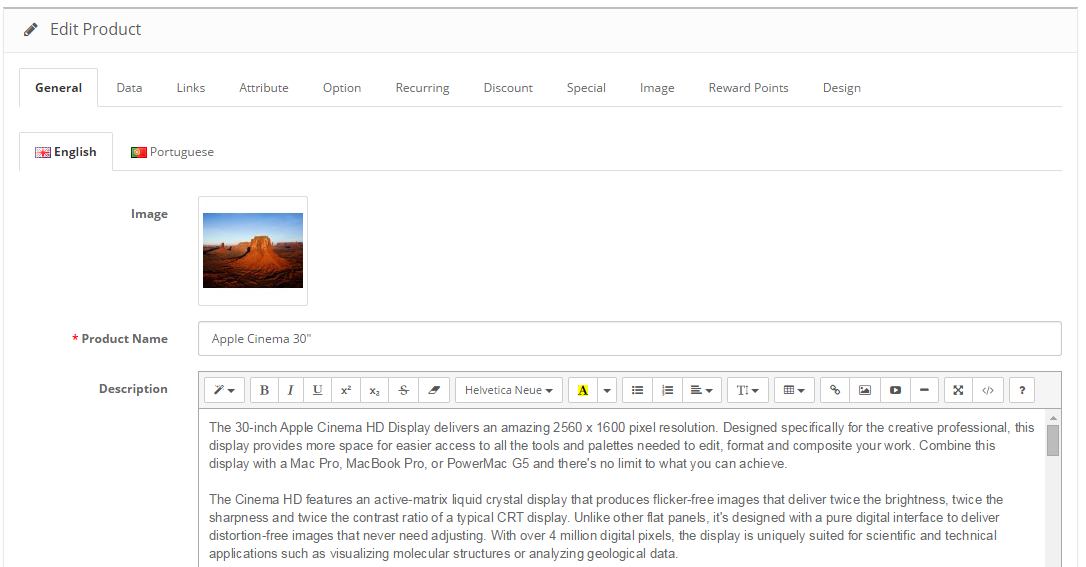The image size is (1086, 567).
Task: Go to the Reward Points tab
Action: [x=748, y=88]
